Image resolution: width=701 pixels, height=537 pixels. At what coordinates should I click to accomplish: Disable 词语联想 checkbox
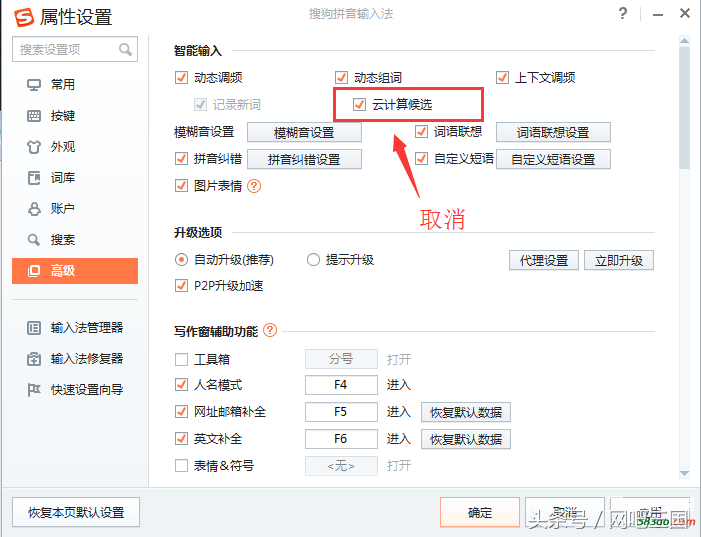pos(421,131)
